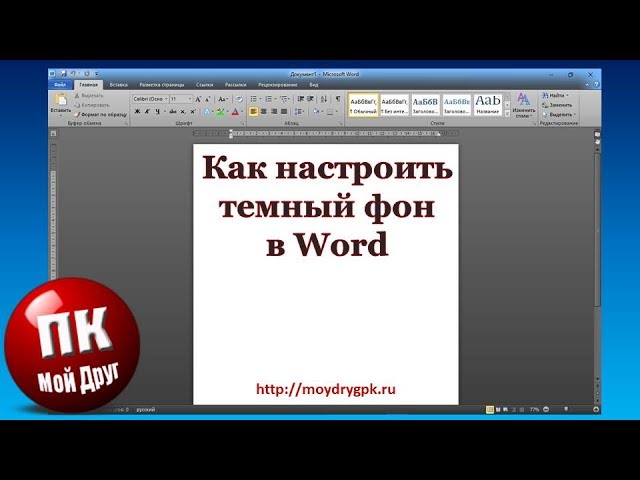Image resolution: width=640 pixels, height=480 pixels.
Task: Align text left
Action: click(253, 111)
